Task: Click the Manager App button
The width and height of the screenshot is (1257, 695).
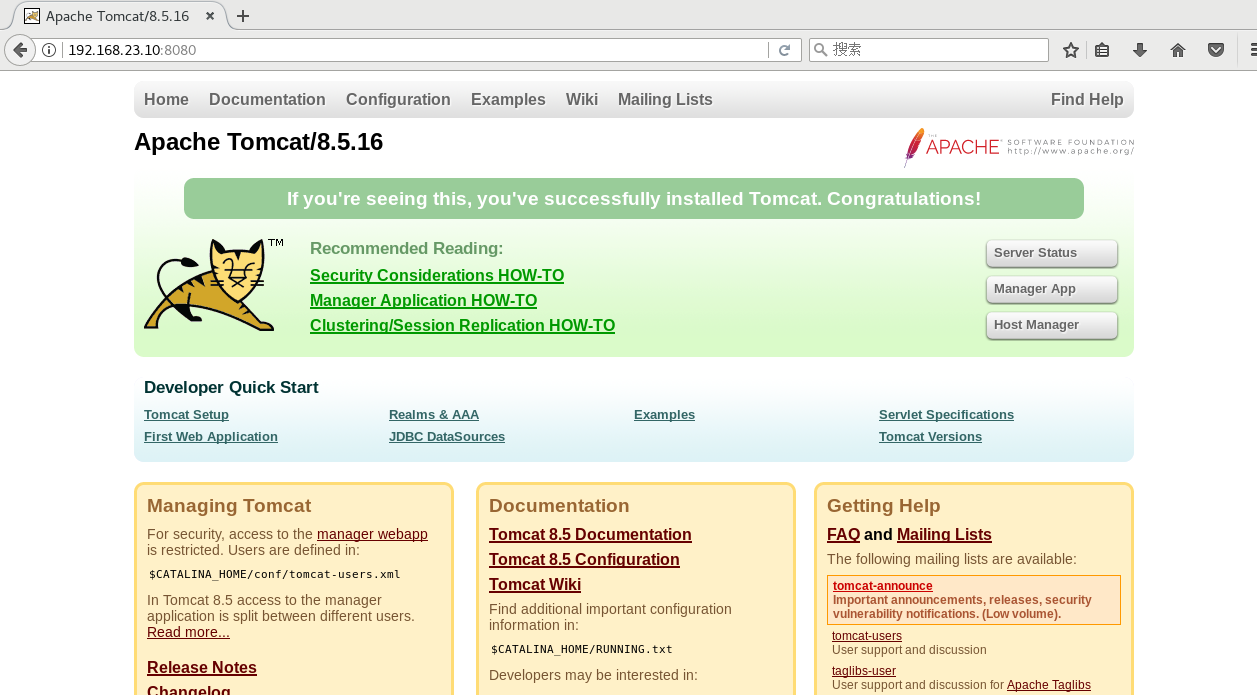Action: [1051, 289]
